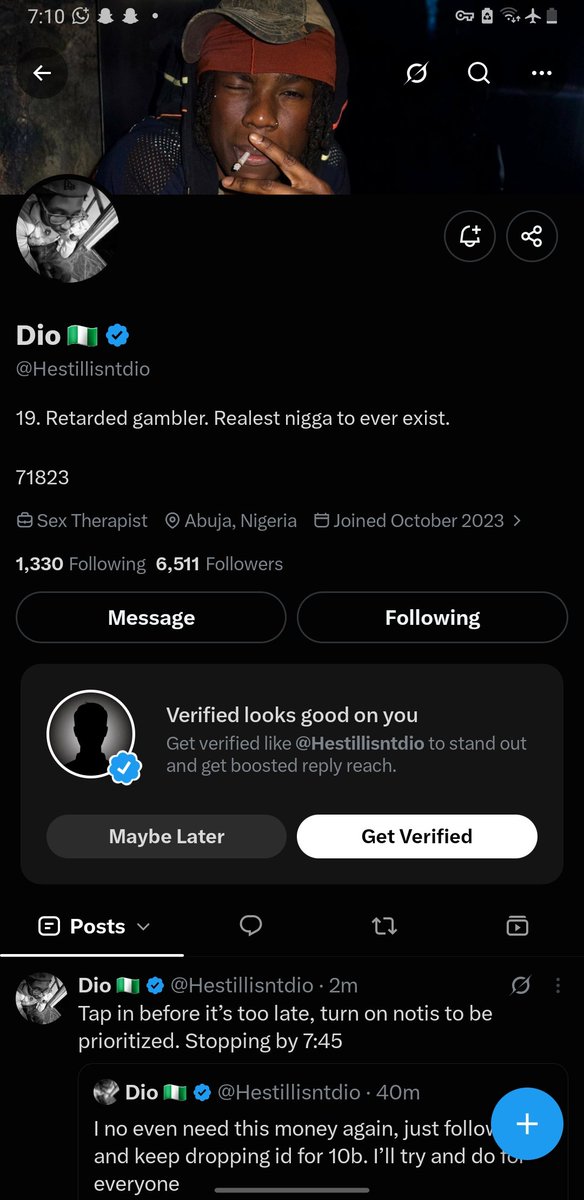Dismiss promo with Maybe Later

tap(166, 836)
